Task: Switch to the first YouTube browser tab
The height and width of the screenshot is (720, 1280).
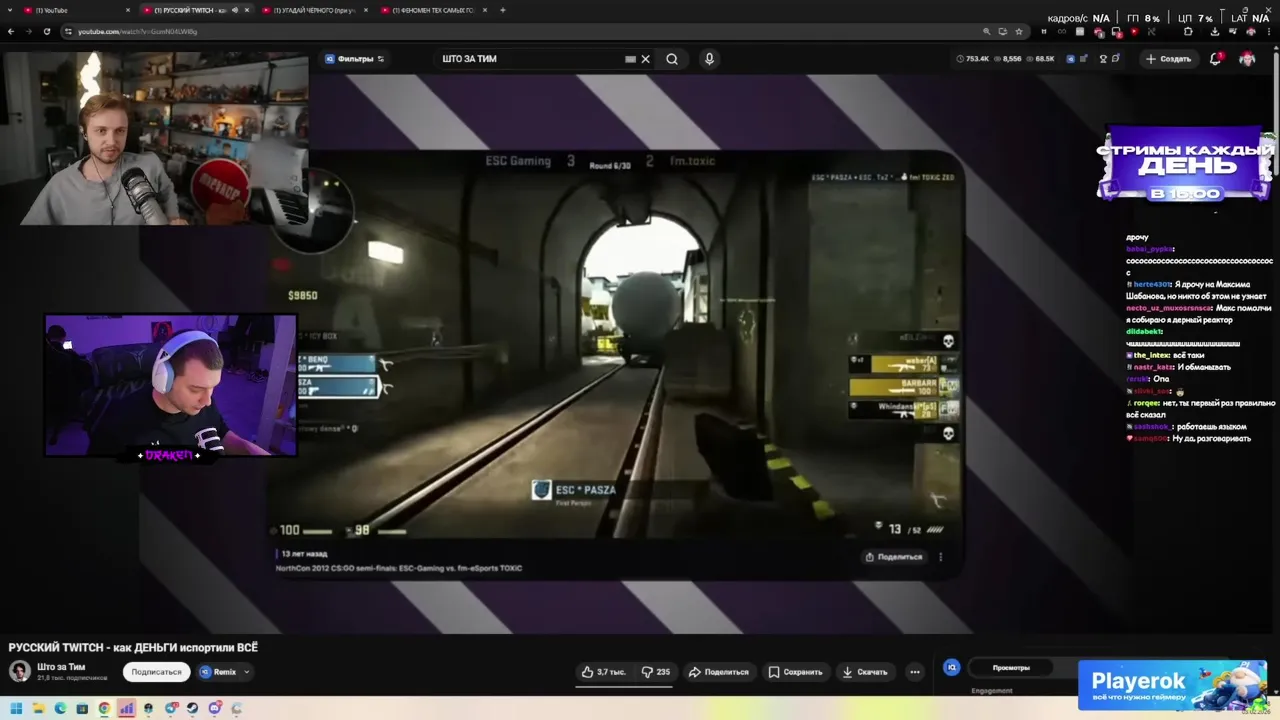Action: click(x=75, y=10)
